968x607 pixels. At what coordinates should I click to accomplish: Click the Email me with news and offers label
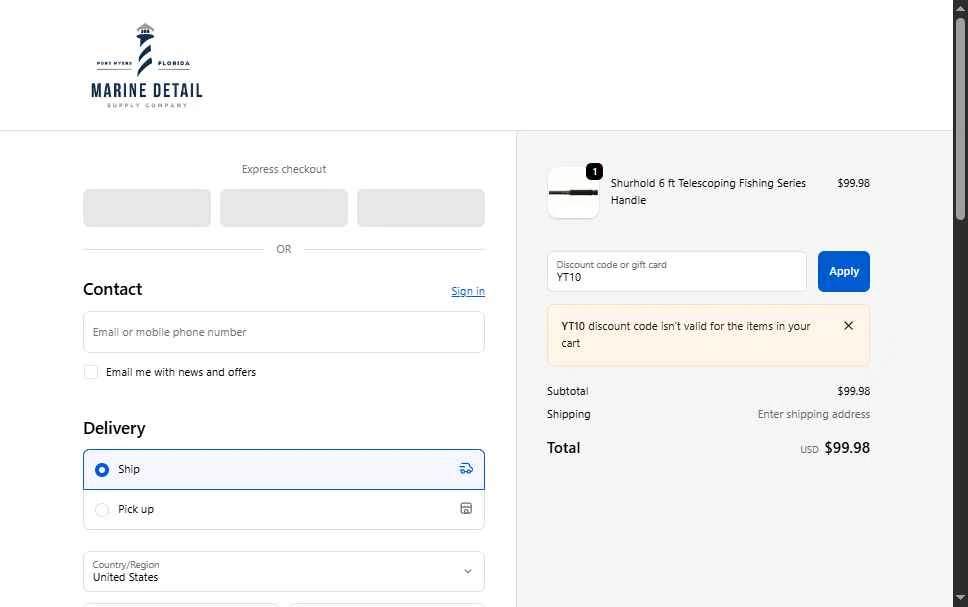(181, 372)
